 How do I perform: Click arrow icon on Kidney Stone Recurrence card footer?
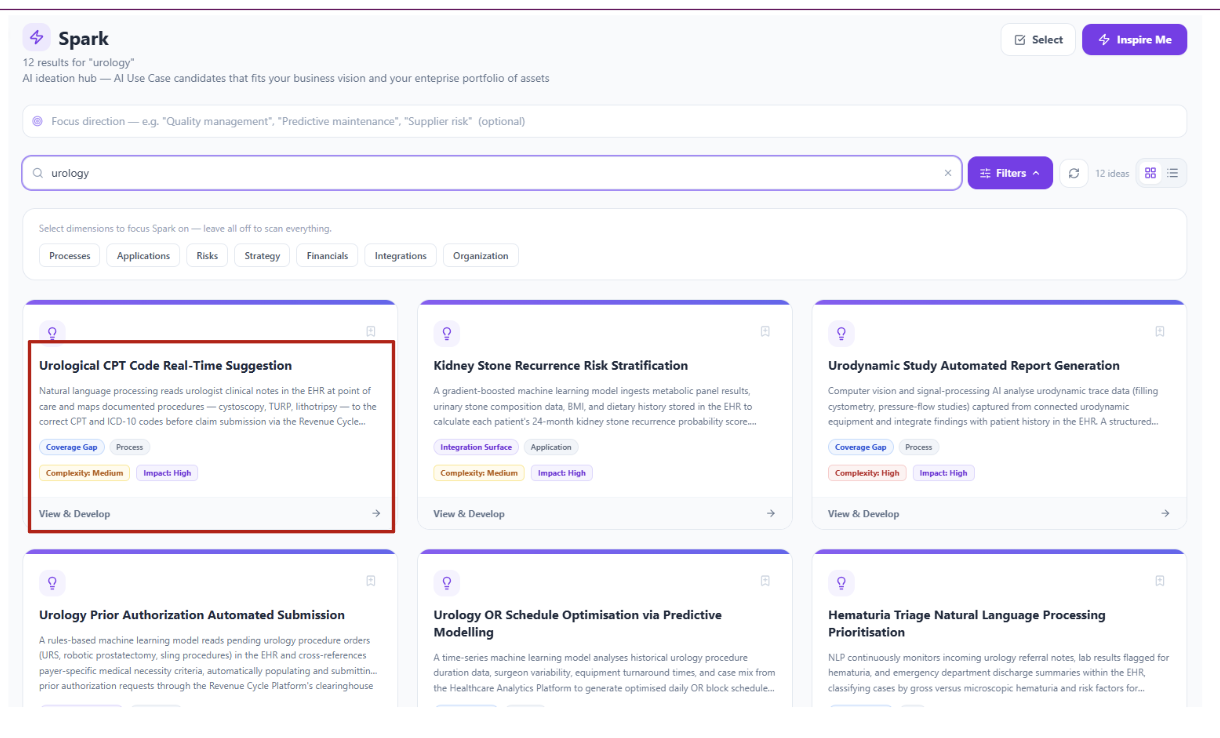771,513
